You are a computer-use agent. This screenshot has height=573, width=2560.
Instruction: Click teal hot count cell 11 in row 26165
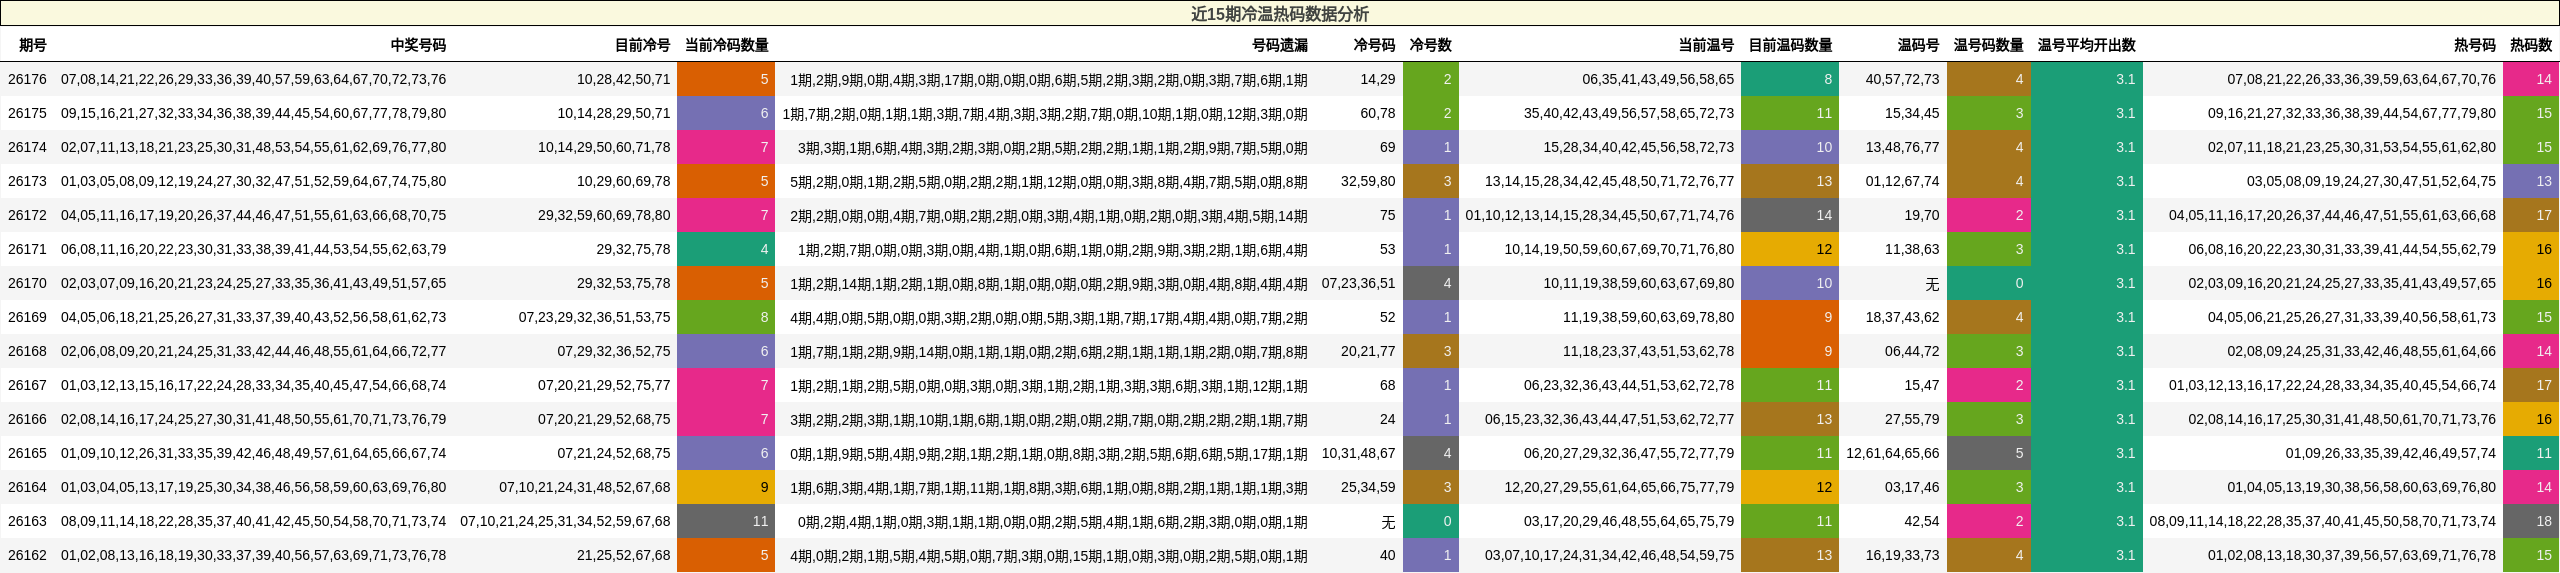pyautogui.click(x=2531, y=453)
